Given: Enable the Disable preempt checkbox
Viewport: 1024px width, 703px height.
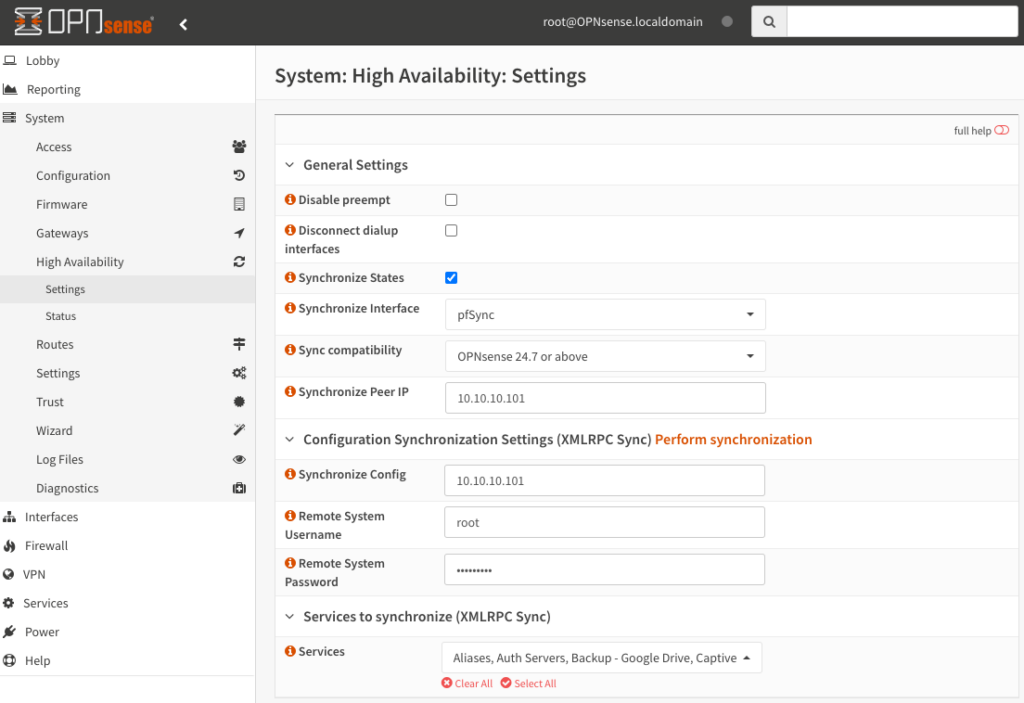Looking at the screenshot, I should point(451,200).
